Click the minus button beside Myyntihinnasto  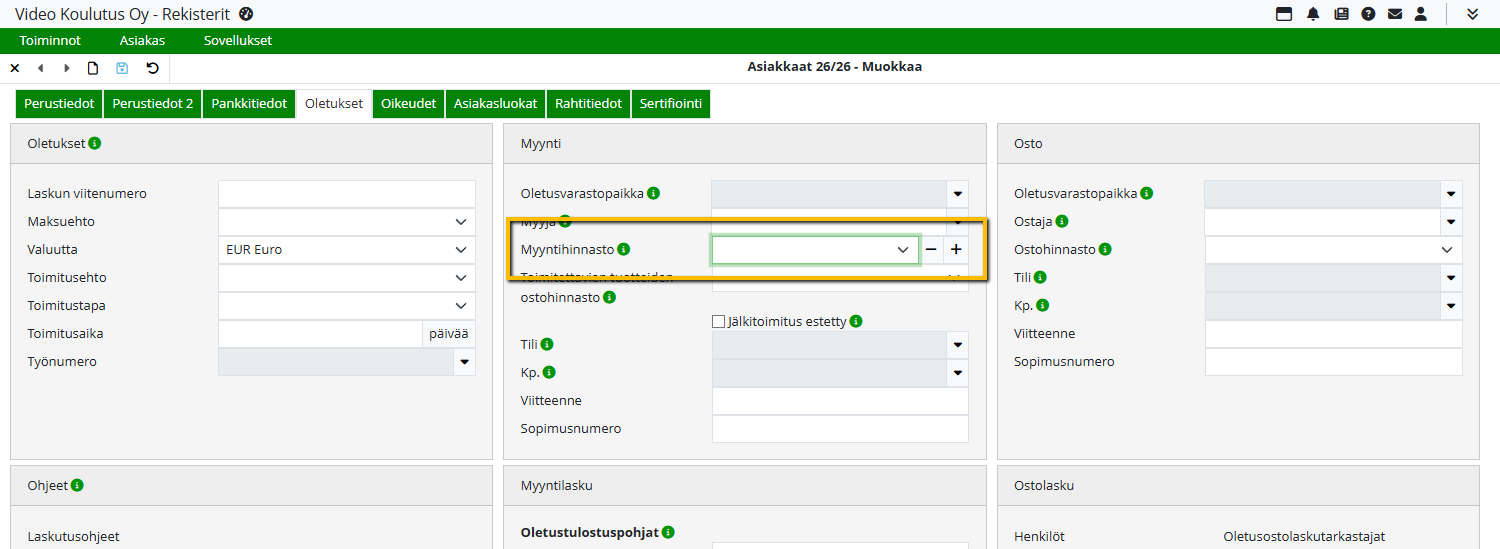pos(931,250)
